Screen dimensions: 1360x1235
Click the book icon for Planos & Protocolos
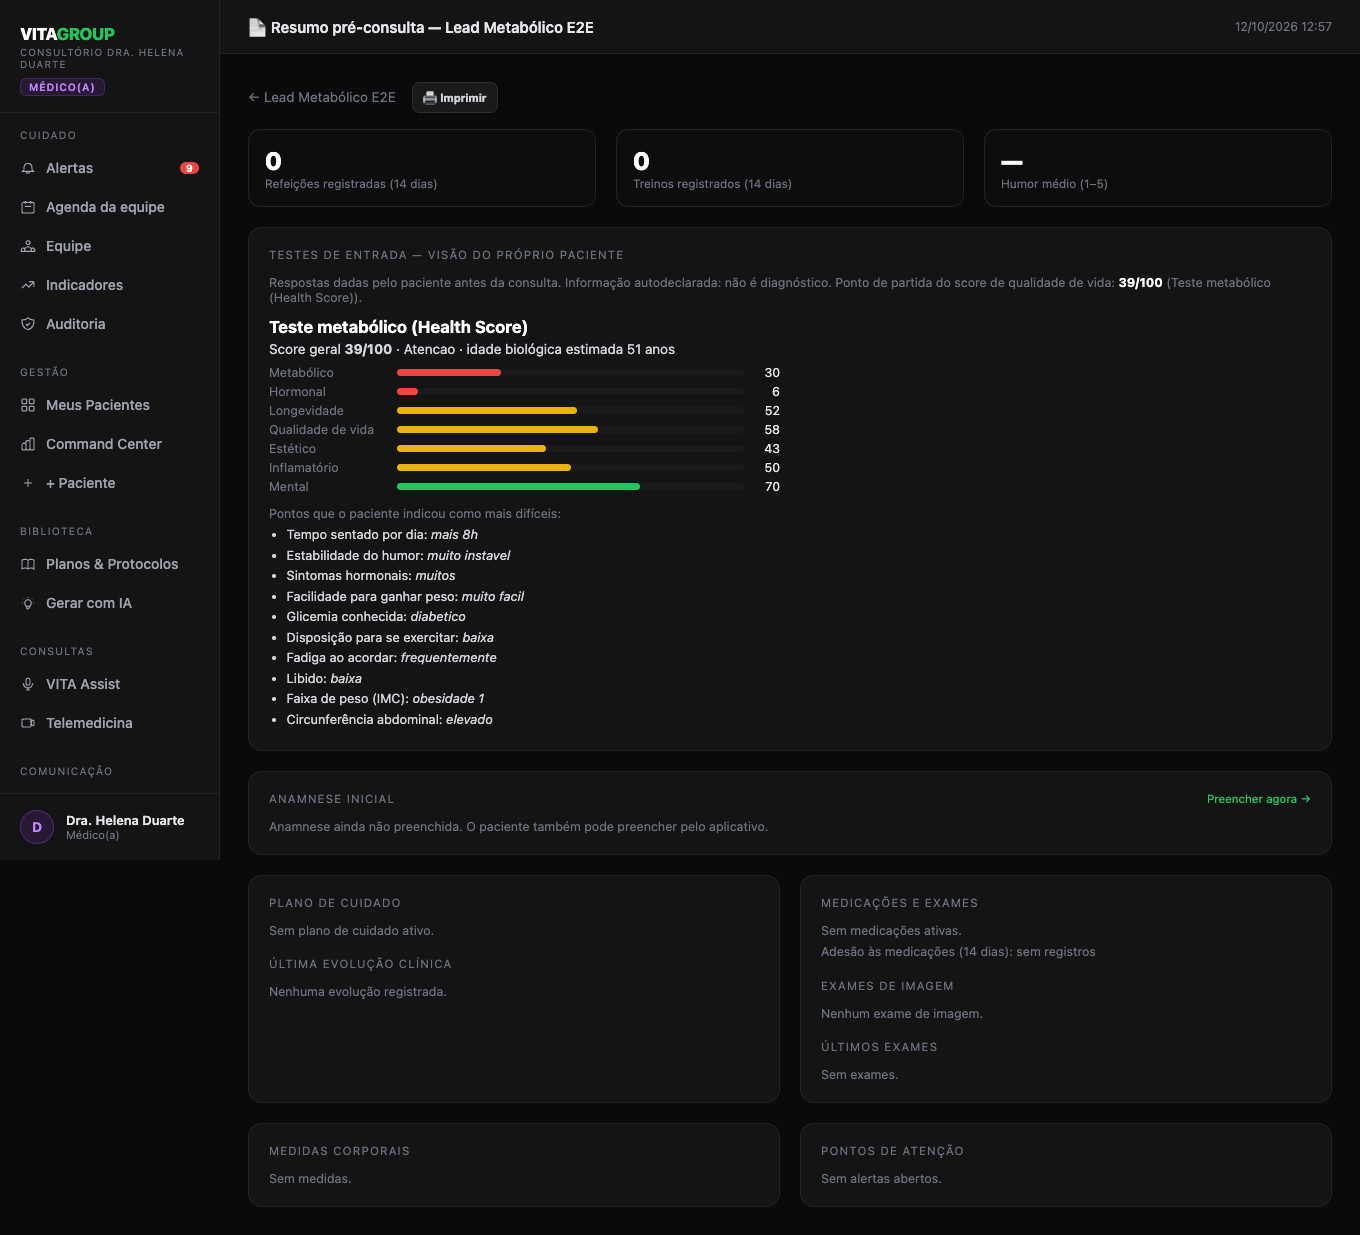[28, 564]
